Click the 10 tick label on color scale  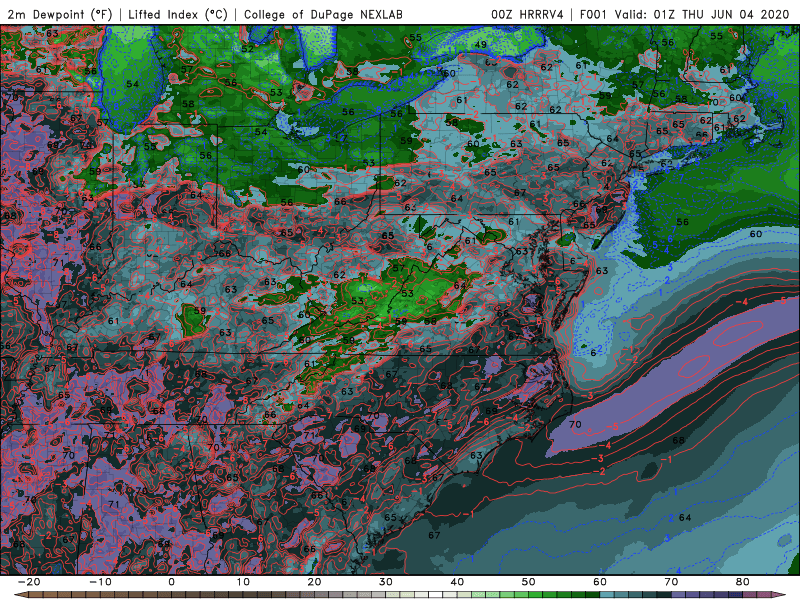[x=243, y=582]
